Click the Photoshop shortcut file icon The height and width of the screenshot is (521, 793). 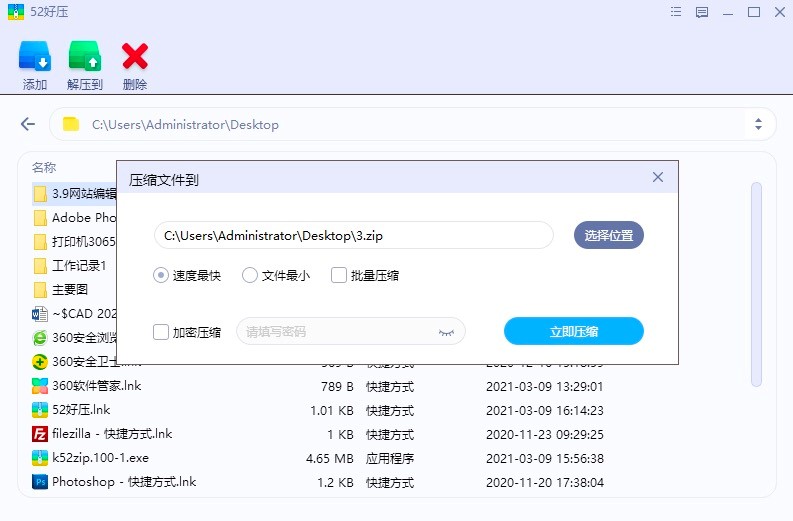[40, 482]
